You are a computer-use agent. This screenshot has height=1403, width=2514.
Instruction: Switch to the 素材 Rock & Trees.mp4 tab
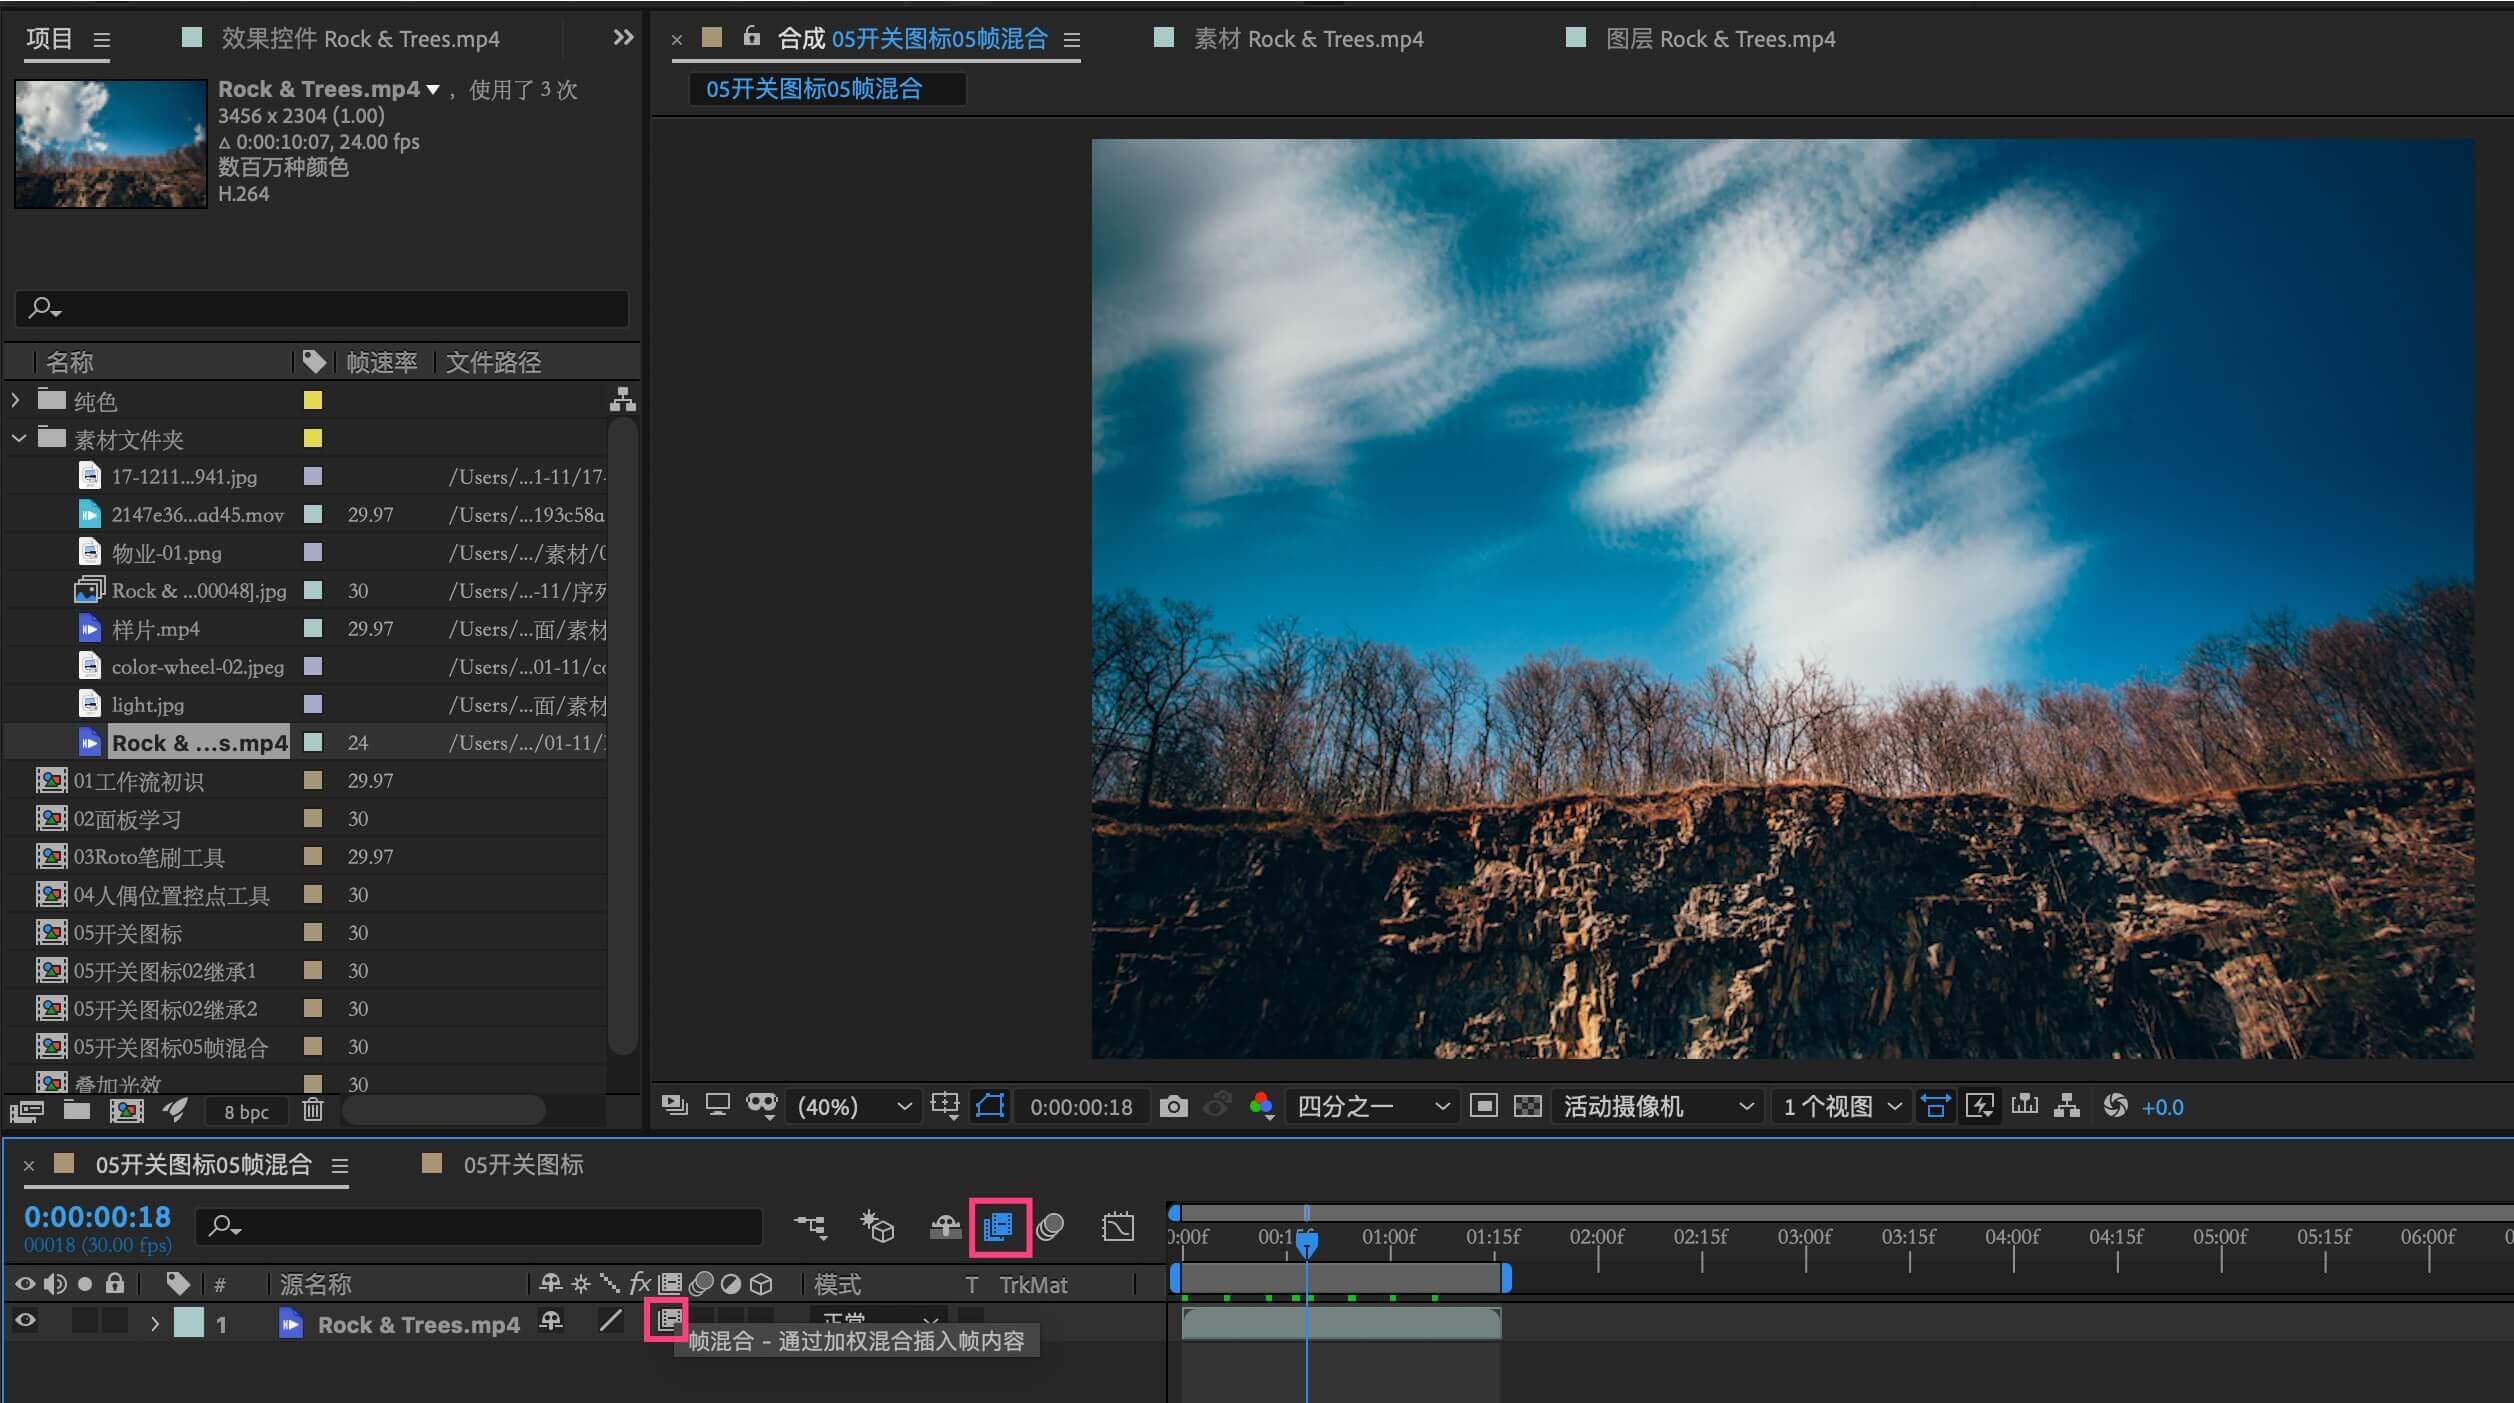coord(1307,39)
